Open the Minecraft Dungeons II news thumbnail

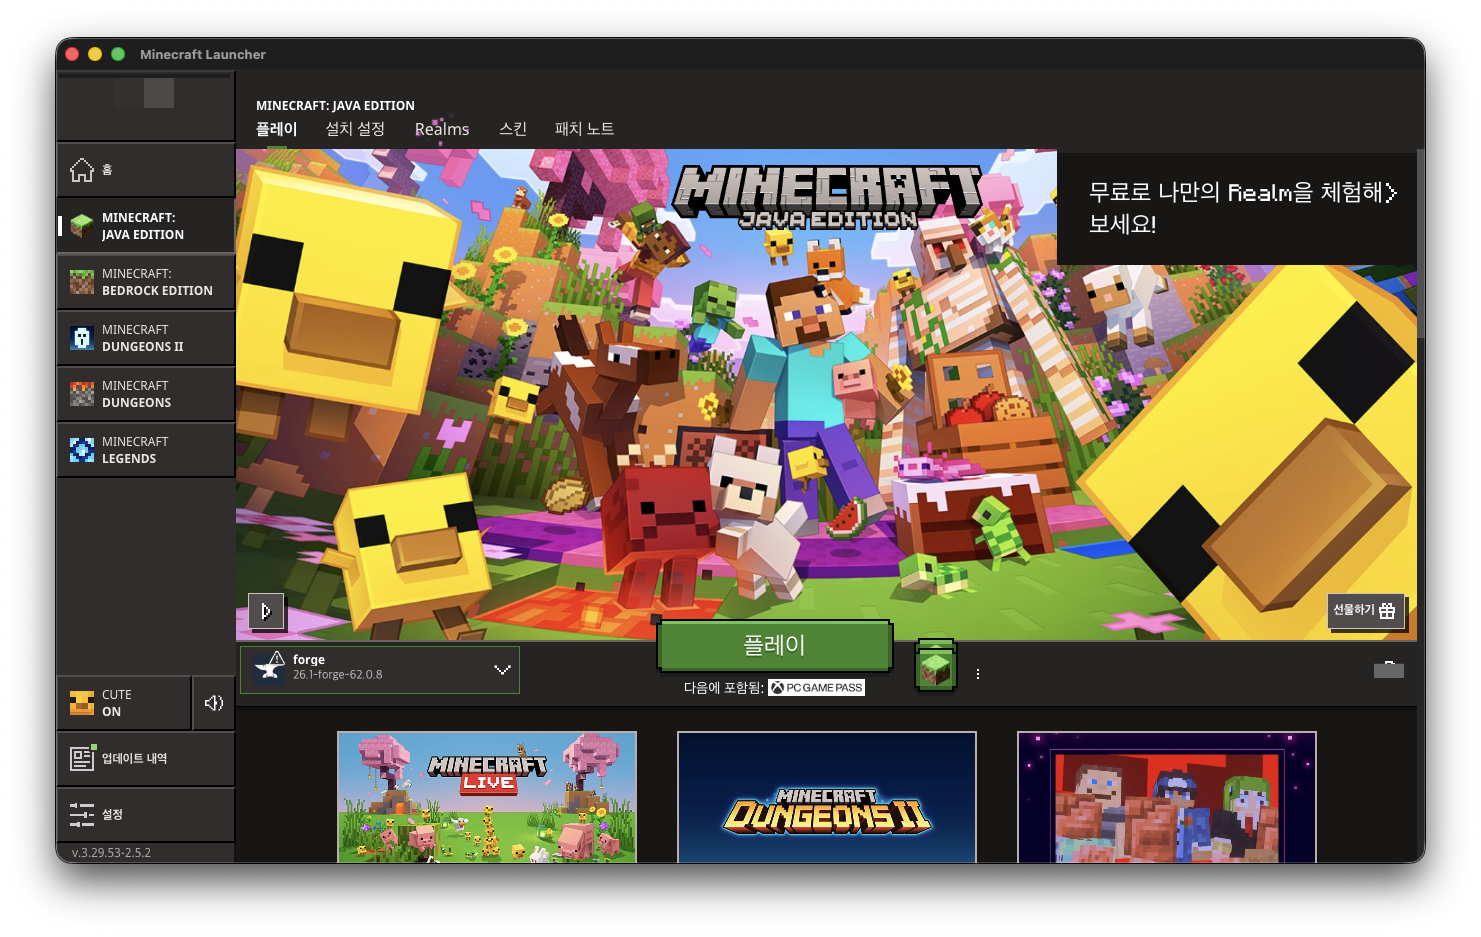(827, 797)
